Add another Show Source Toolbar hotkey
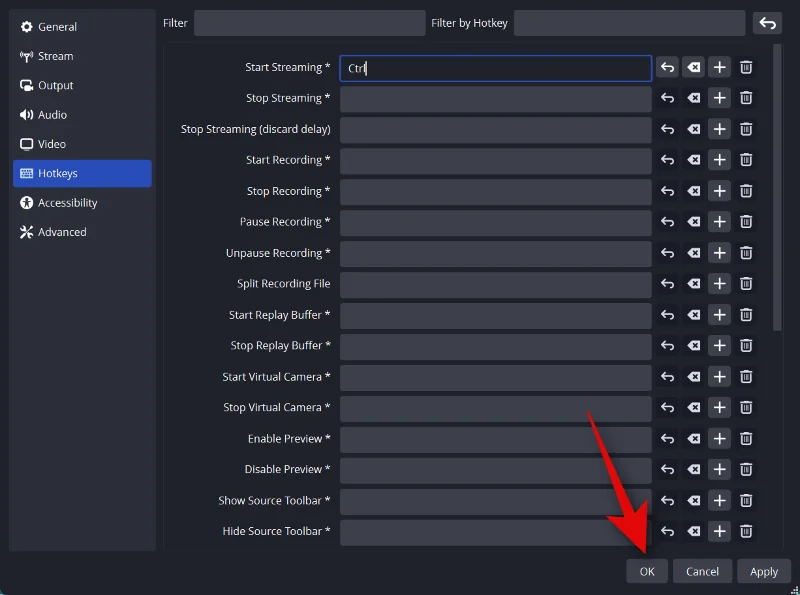This screenshot has height=595, width=800. (x=719, y=501)
